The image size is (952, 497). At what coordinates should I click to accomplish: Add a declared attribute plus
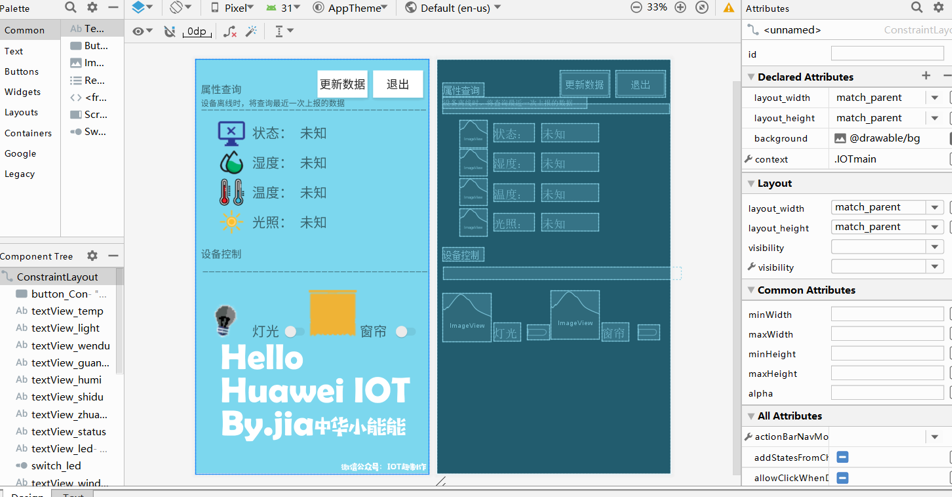click(x=926, y=76)
